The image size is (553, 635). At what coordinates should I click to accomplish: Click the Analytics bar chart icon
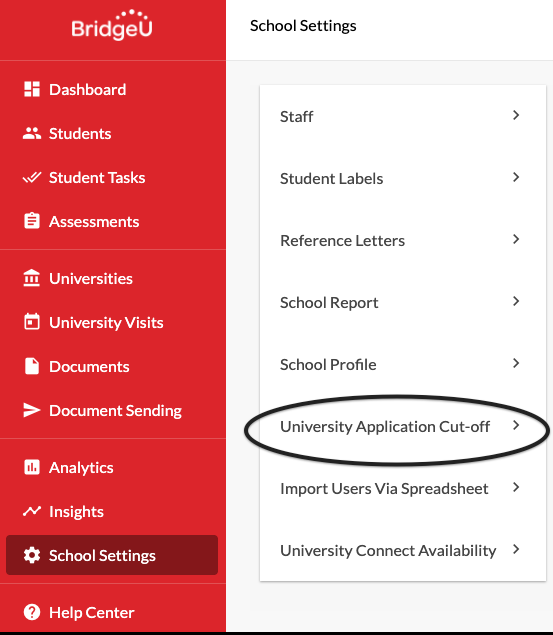[32, 467]
